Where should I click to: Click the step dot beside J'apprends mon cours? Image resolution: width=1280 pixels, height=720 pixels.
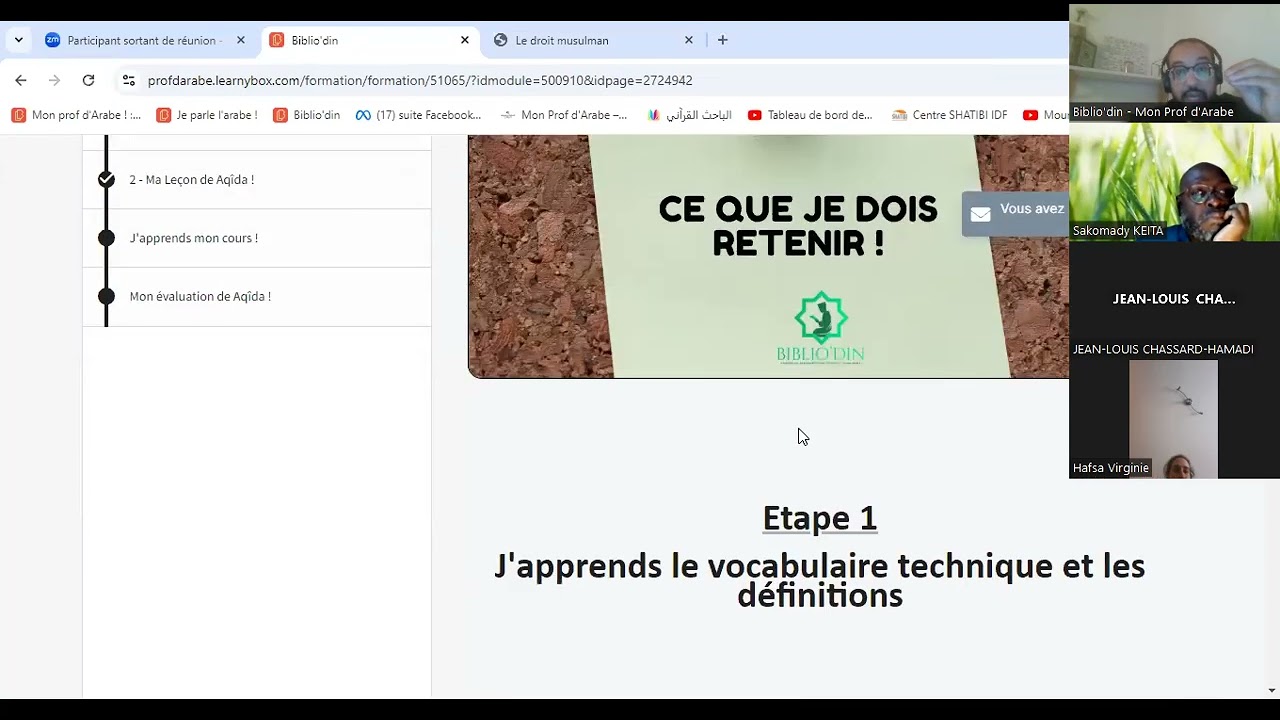pyautogui.click(x=106, y=238)
